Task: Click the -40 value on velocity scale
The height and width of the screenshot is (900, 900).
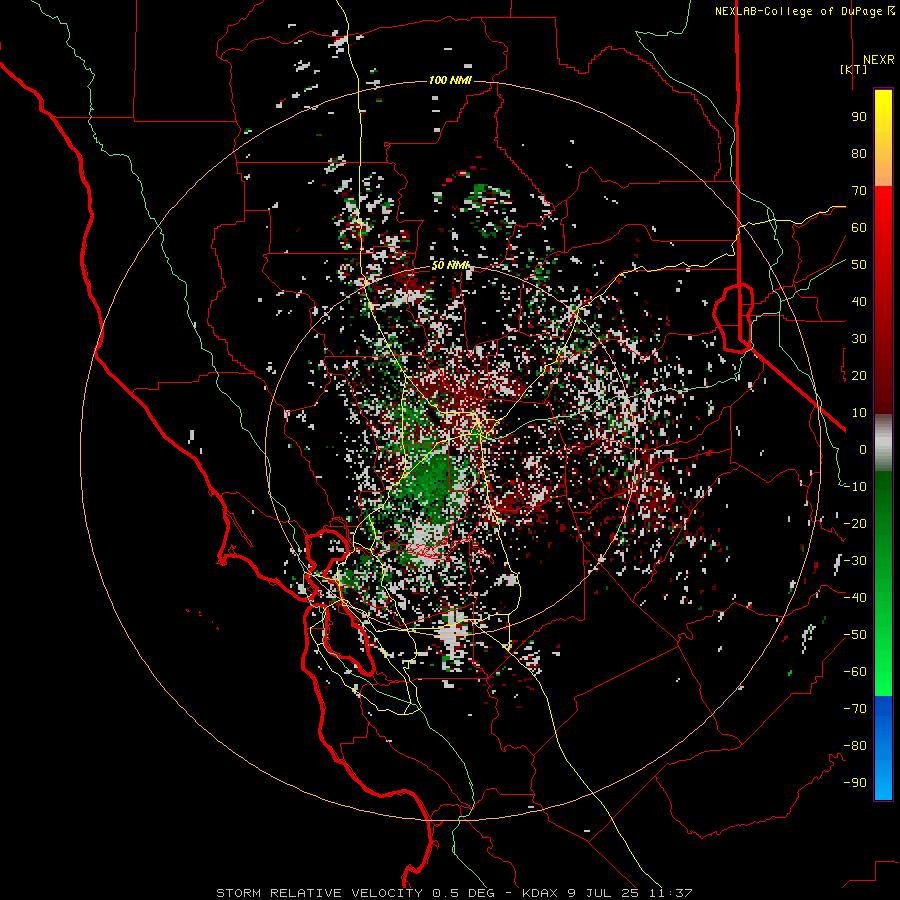Action: pyautogui.click(x=855, y=598)
